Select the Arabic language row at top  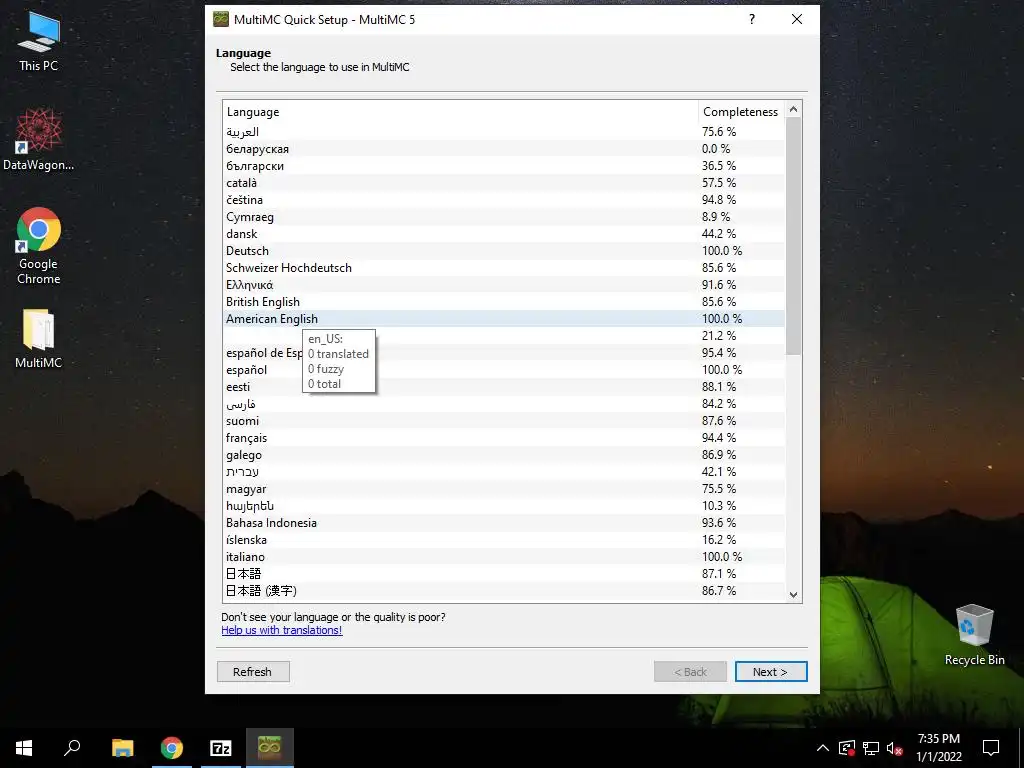[x=504, y=132]
